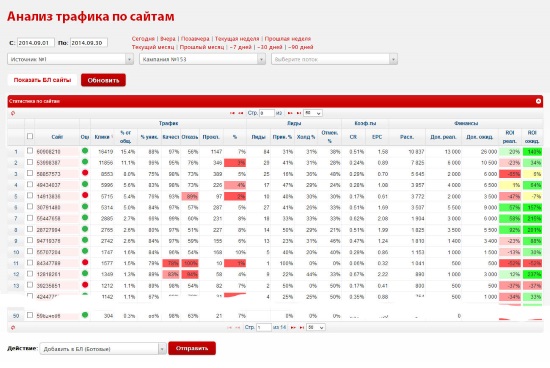Collapse the site statistics panel icon
The width and height of the screenshot is (550, 368).
(x=538, y=101)
